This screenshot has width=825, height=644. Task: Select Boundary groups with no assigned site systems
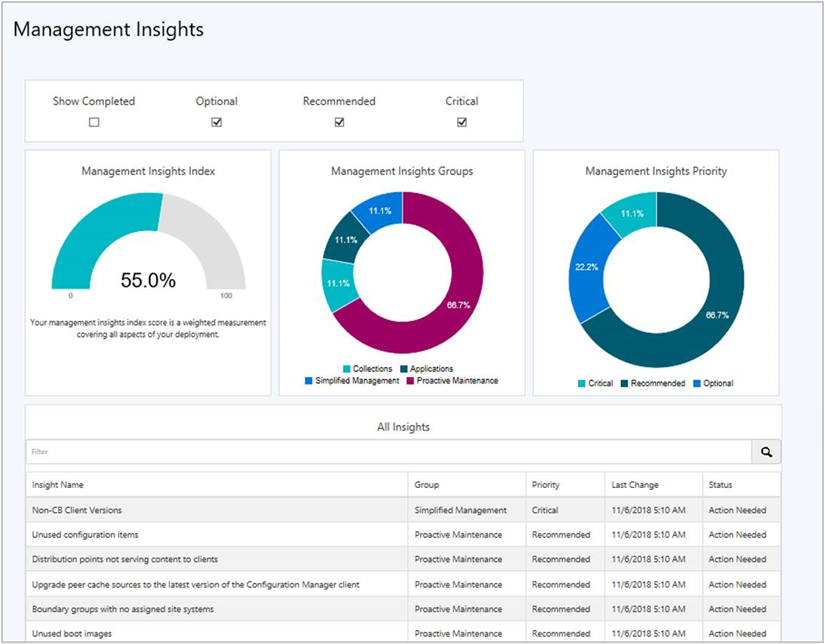tap(403, 609)
